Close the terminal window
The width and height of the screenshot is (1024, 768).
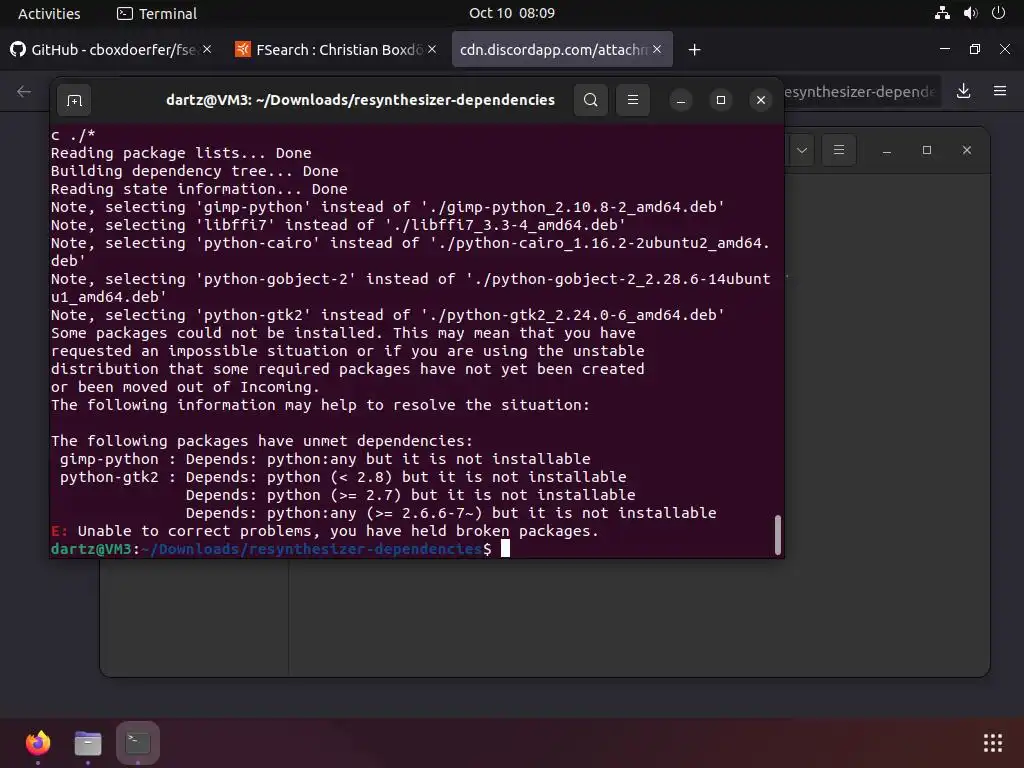[x=761, y=100]
